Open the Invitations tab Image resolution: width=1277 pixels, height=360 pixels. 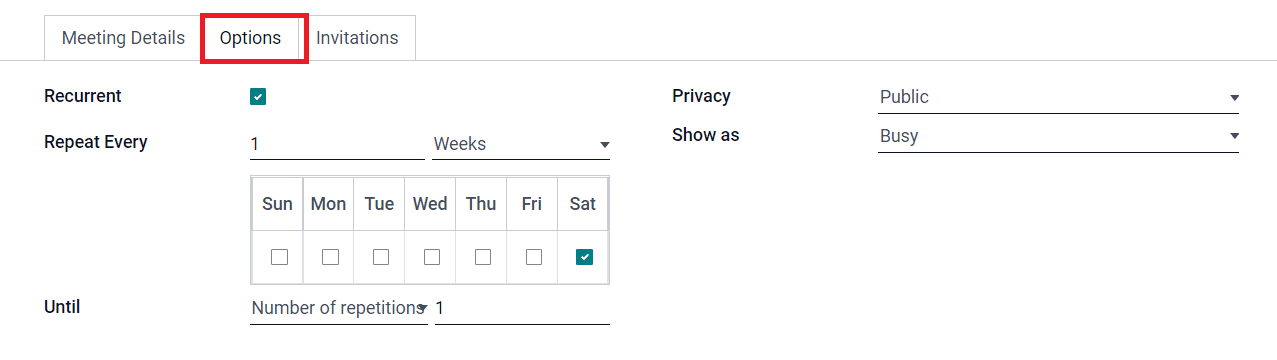357,38
